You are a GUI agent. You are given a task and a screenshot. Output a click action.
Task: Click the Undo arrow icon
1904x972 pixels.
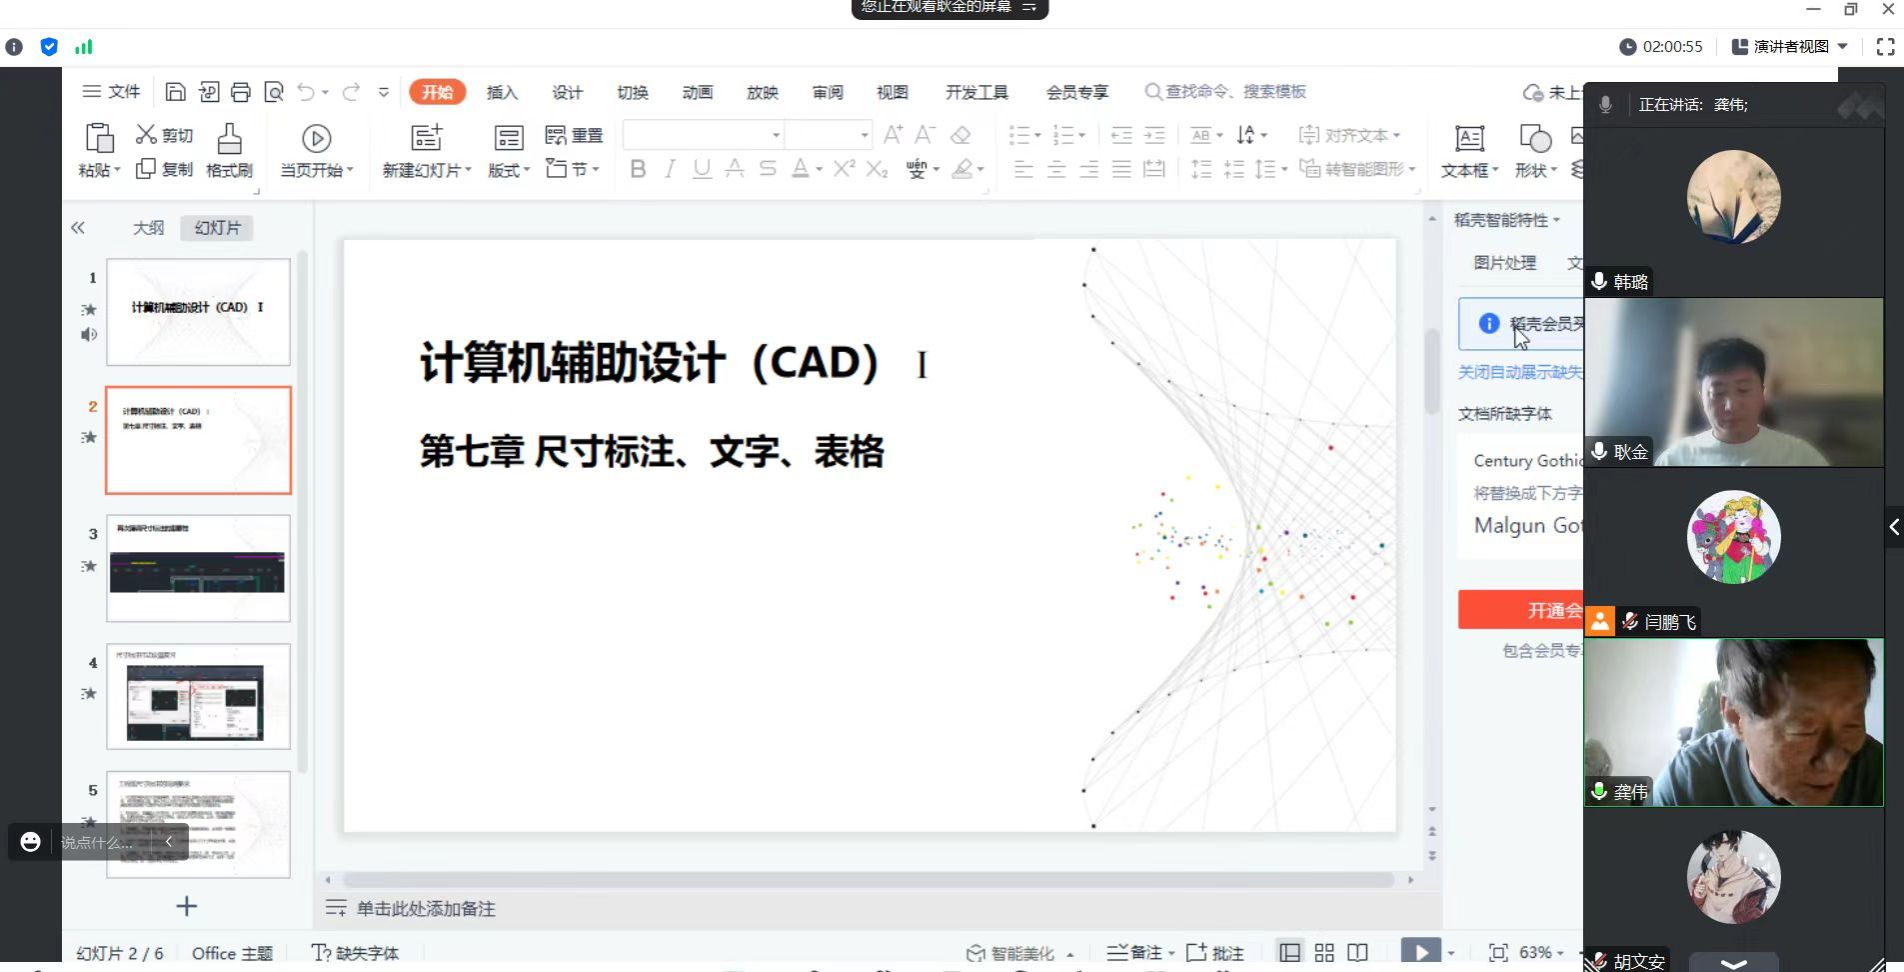pos(306,92)
